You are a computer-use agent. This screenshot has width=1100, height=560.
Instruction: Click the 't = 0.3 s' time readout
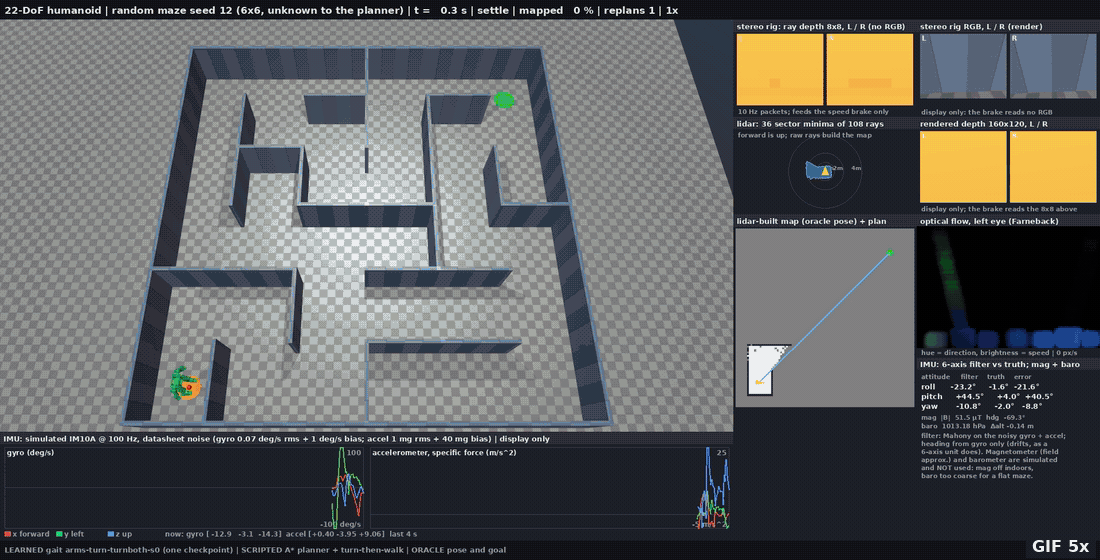(x=441, y=11)
